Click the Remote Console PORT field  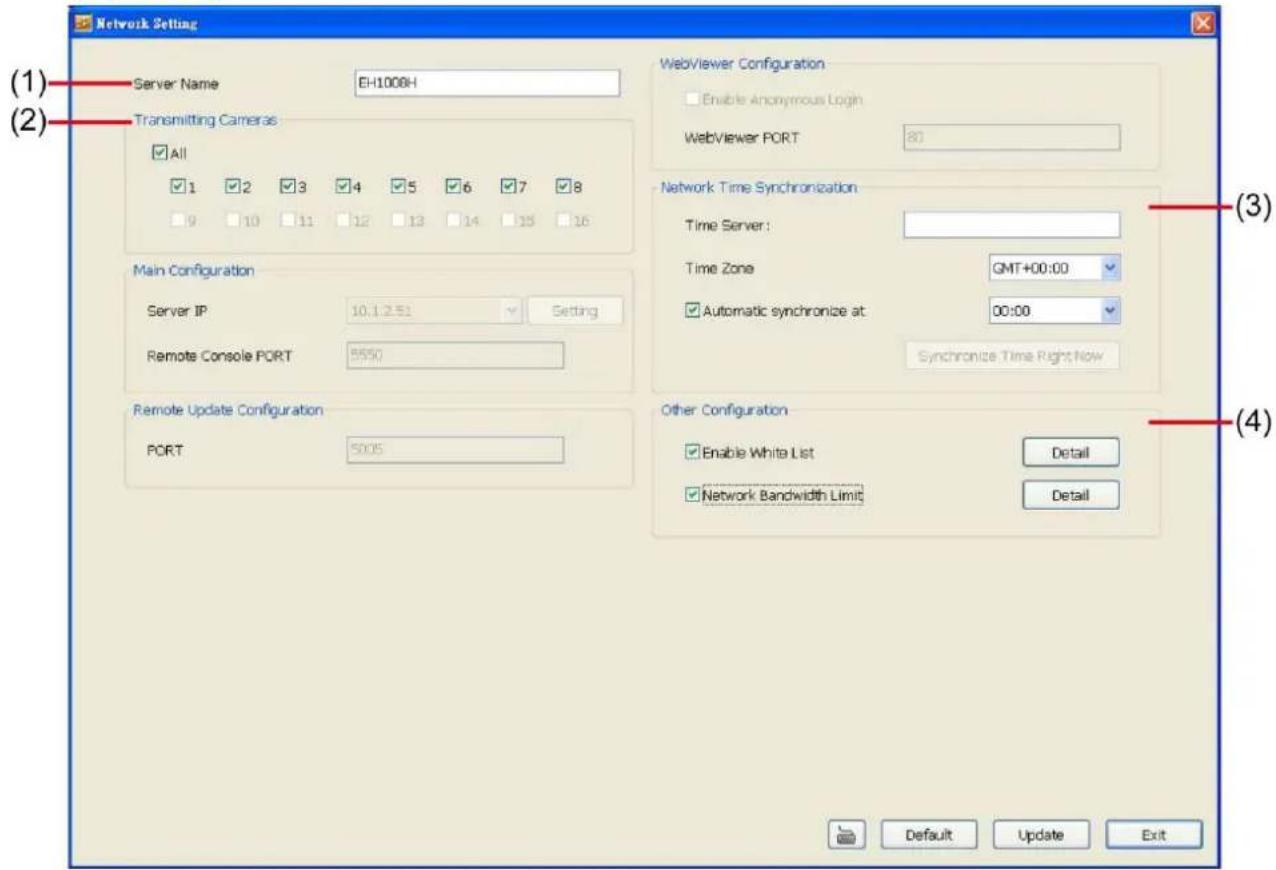455,356
